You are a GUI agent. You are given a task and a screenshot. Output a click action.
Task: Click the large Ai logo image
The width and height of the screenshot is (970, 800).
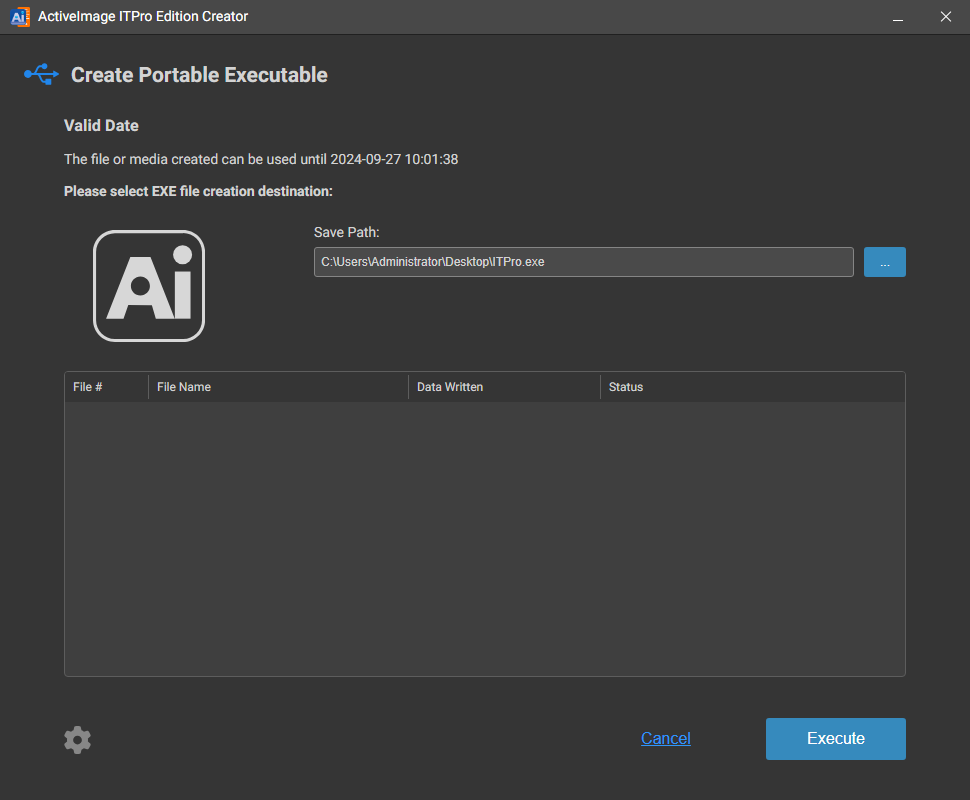tap(149, 286)
